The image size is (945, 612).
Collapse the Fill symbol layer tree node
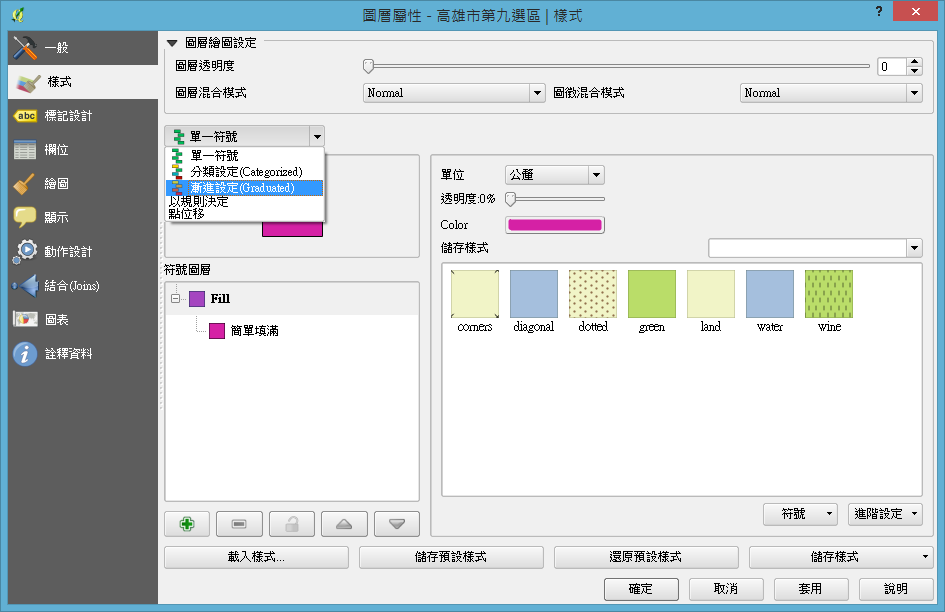pyautogui.click(x=175, y=299)
